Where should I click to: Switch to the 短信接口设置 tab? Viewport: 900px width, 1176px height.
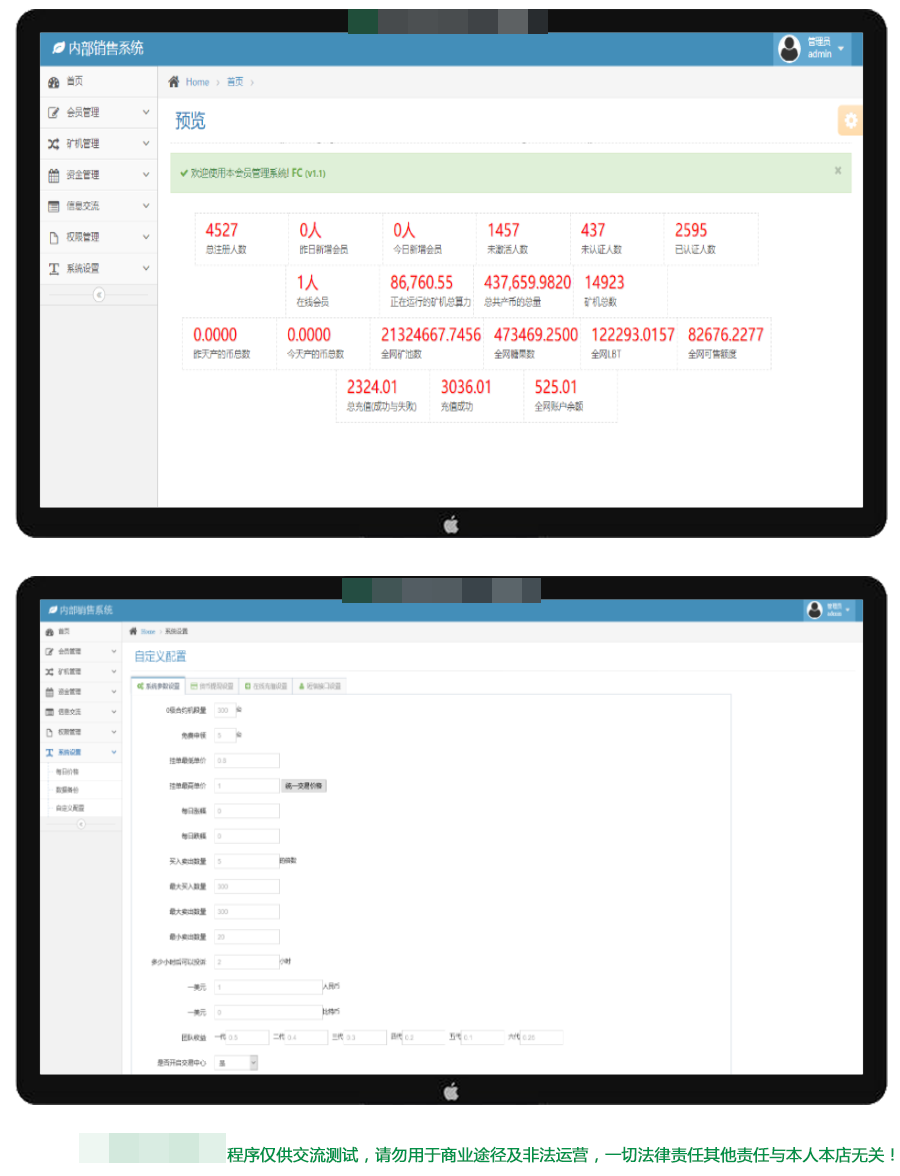(320, 686)
